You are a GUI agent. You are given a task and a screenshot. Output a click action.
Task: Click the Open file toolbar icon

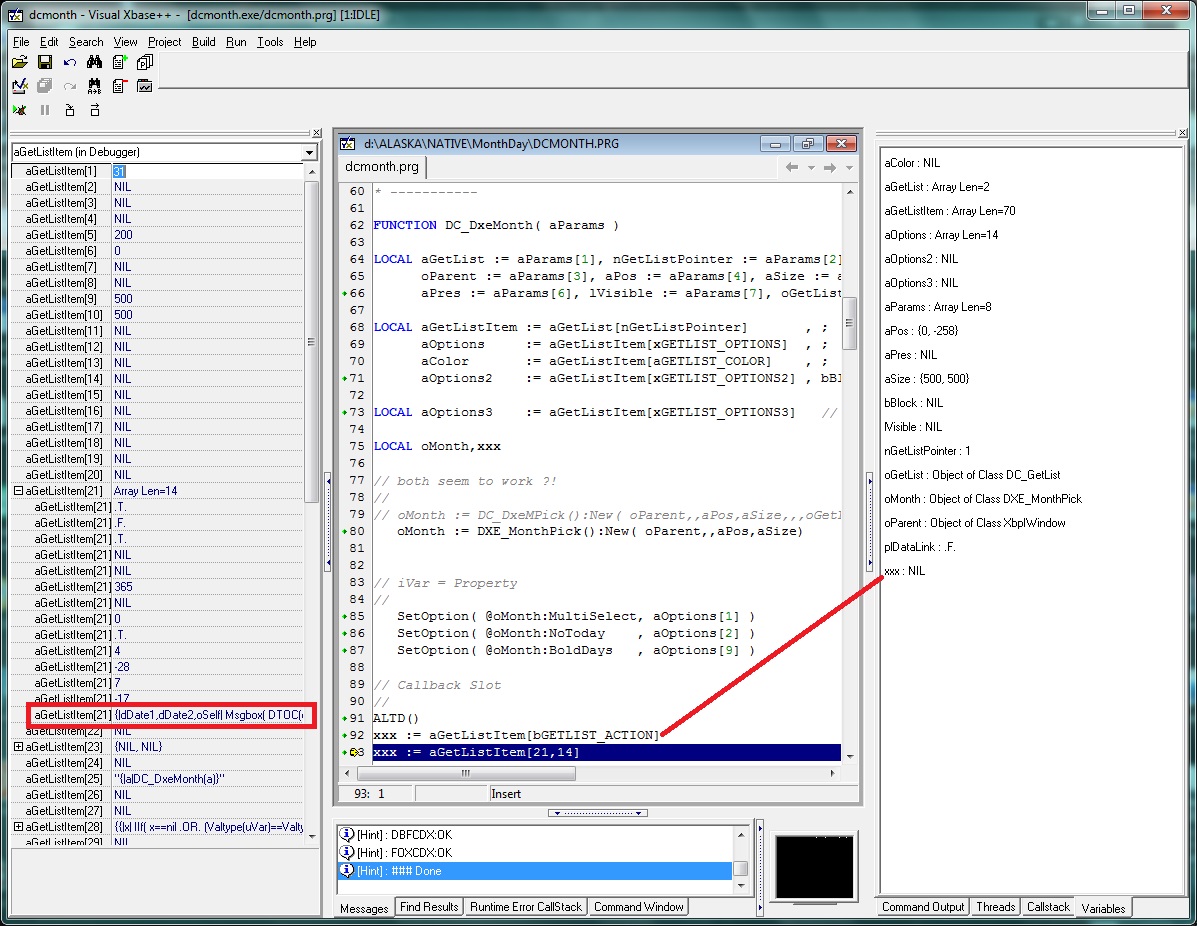coord(20,62)
